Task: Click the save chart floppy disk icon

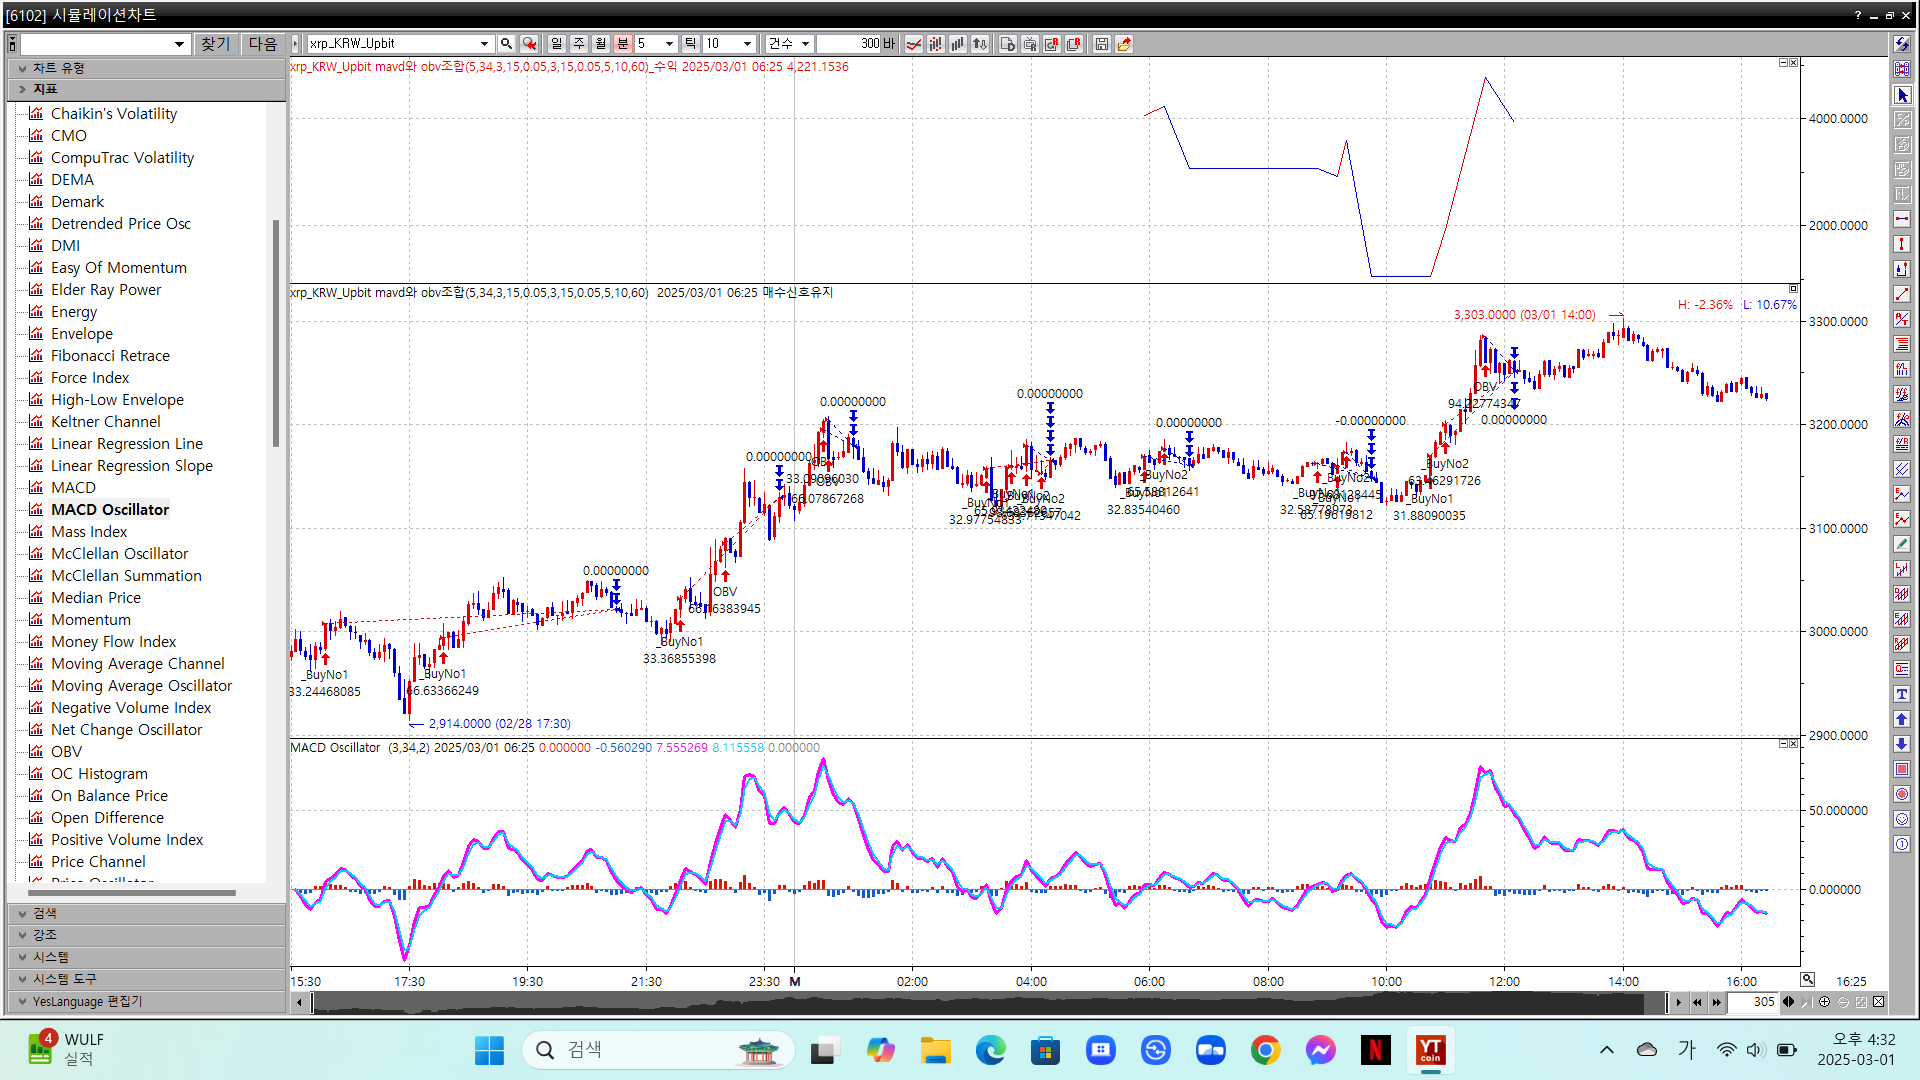Action: 1101,44
